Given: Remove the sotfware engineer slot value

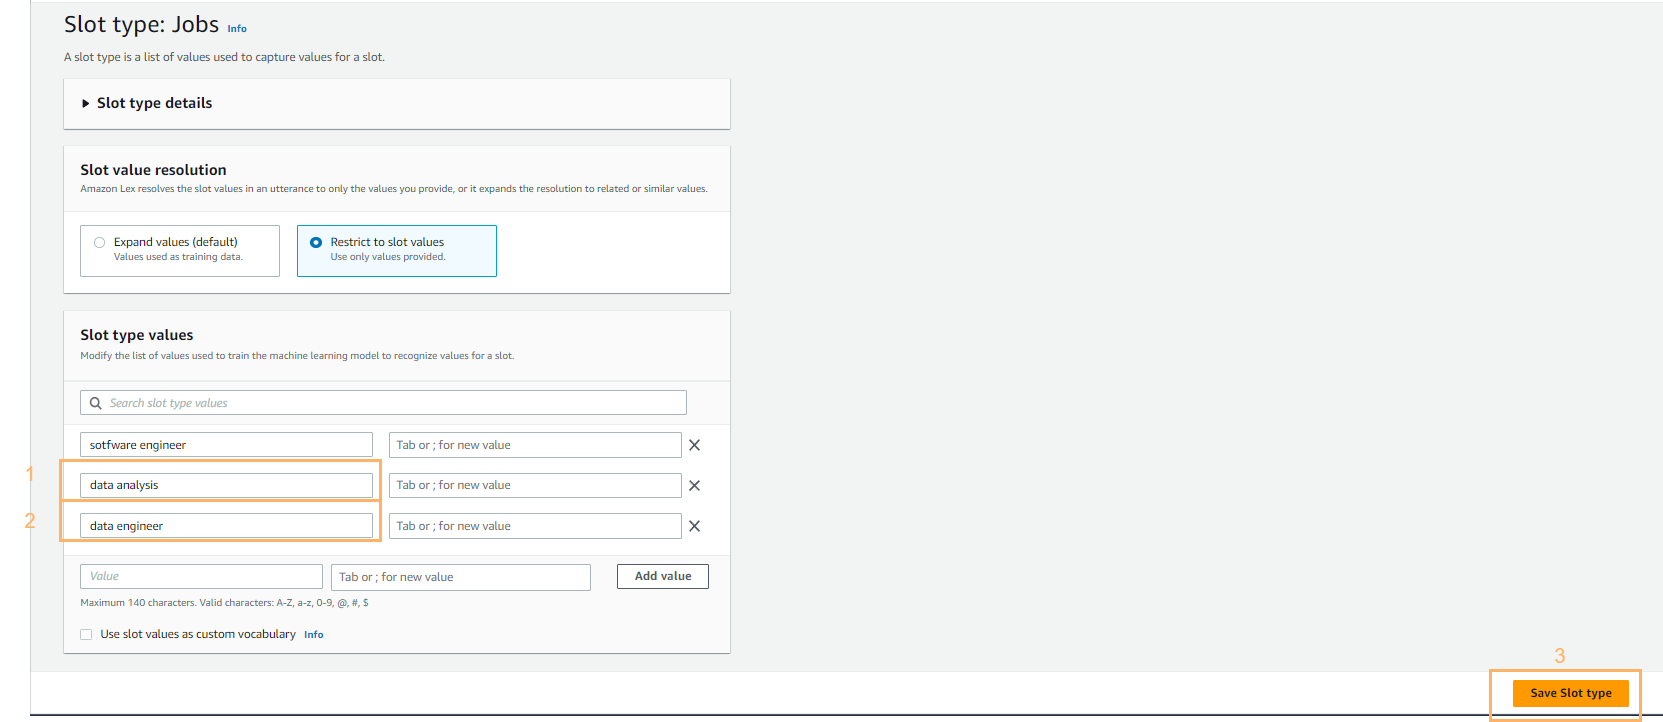Looking at the screenshot, I should tap(694, 445).
